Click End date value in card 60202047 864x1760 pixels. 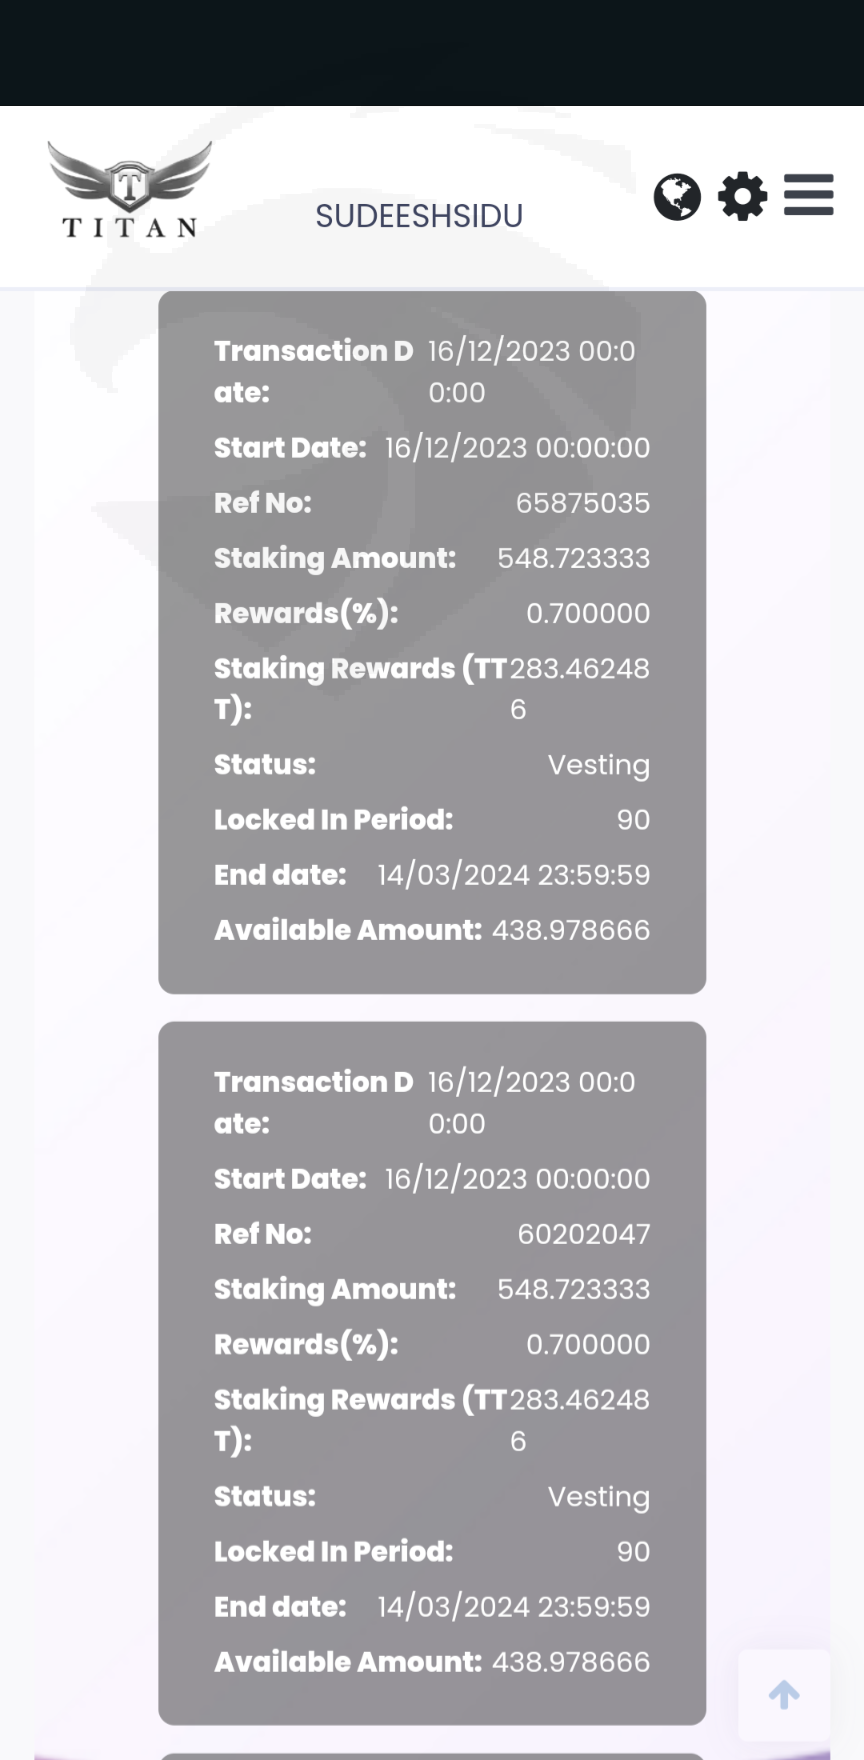coord(513,1606)
